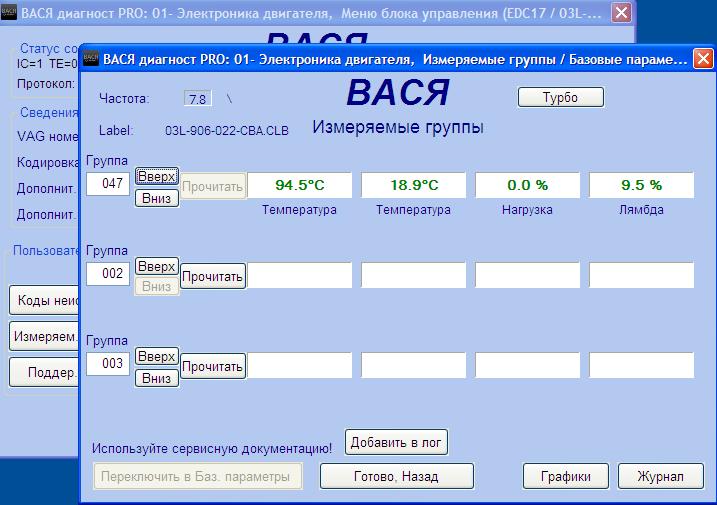Click the last empty field of group 003

[641, 365]
